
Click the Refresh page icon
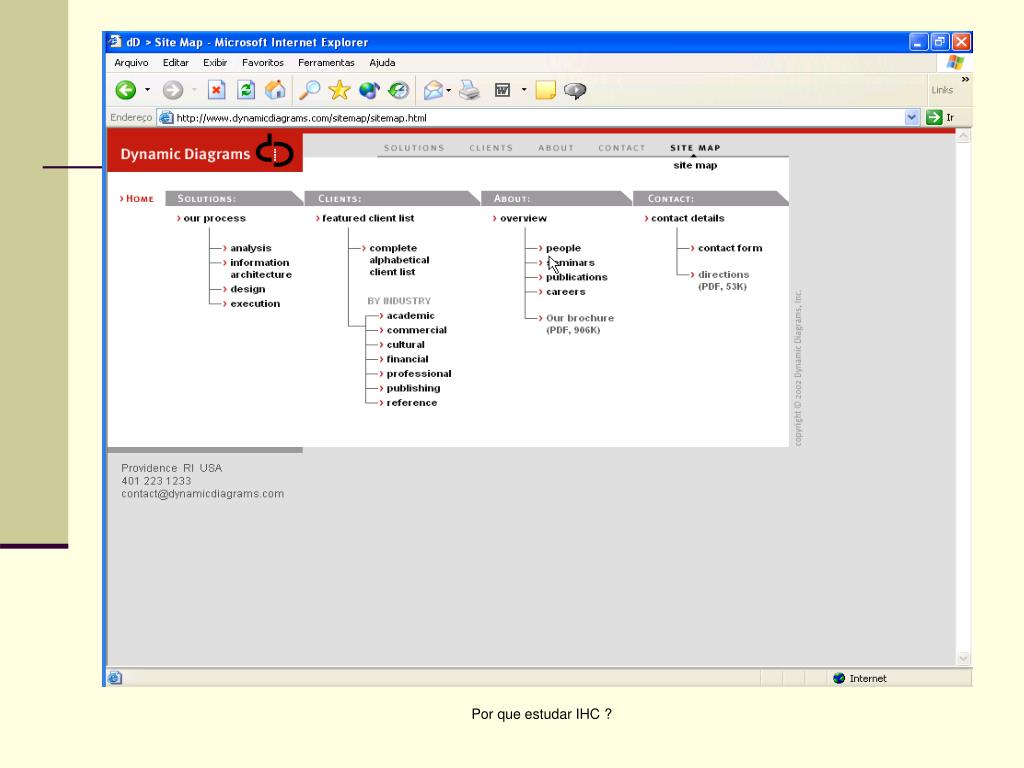pos(246,90)
